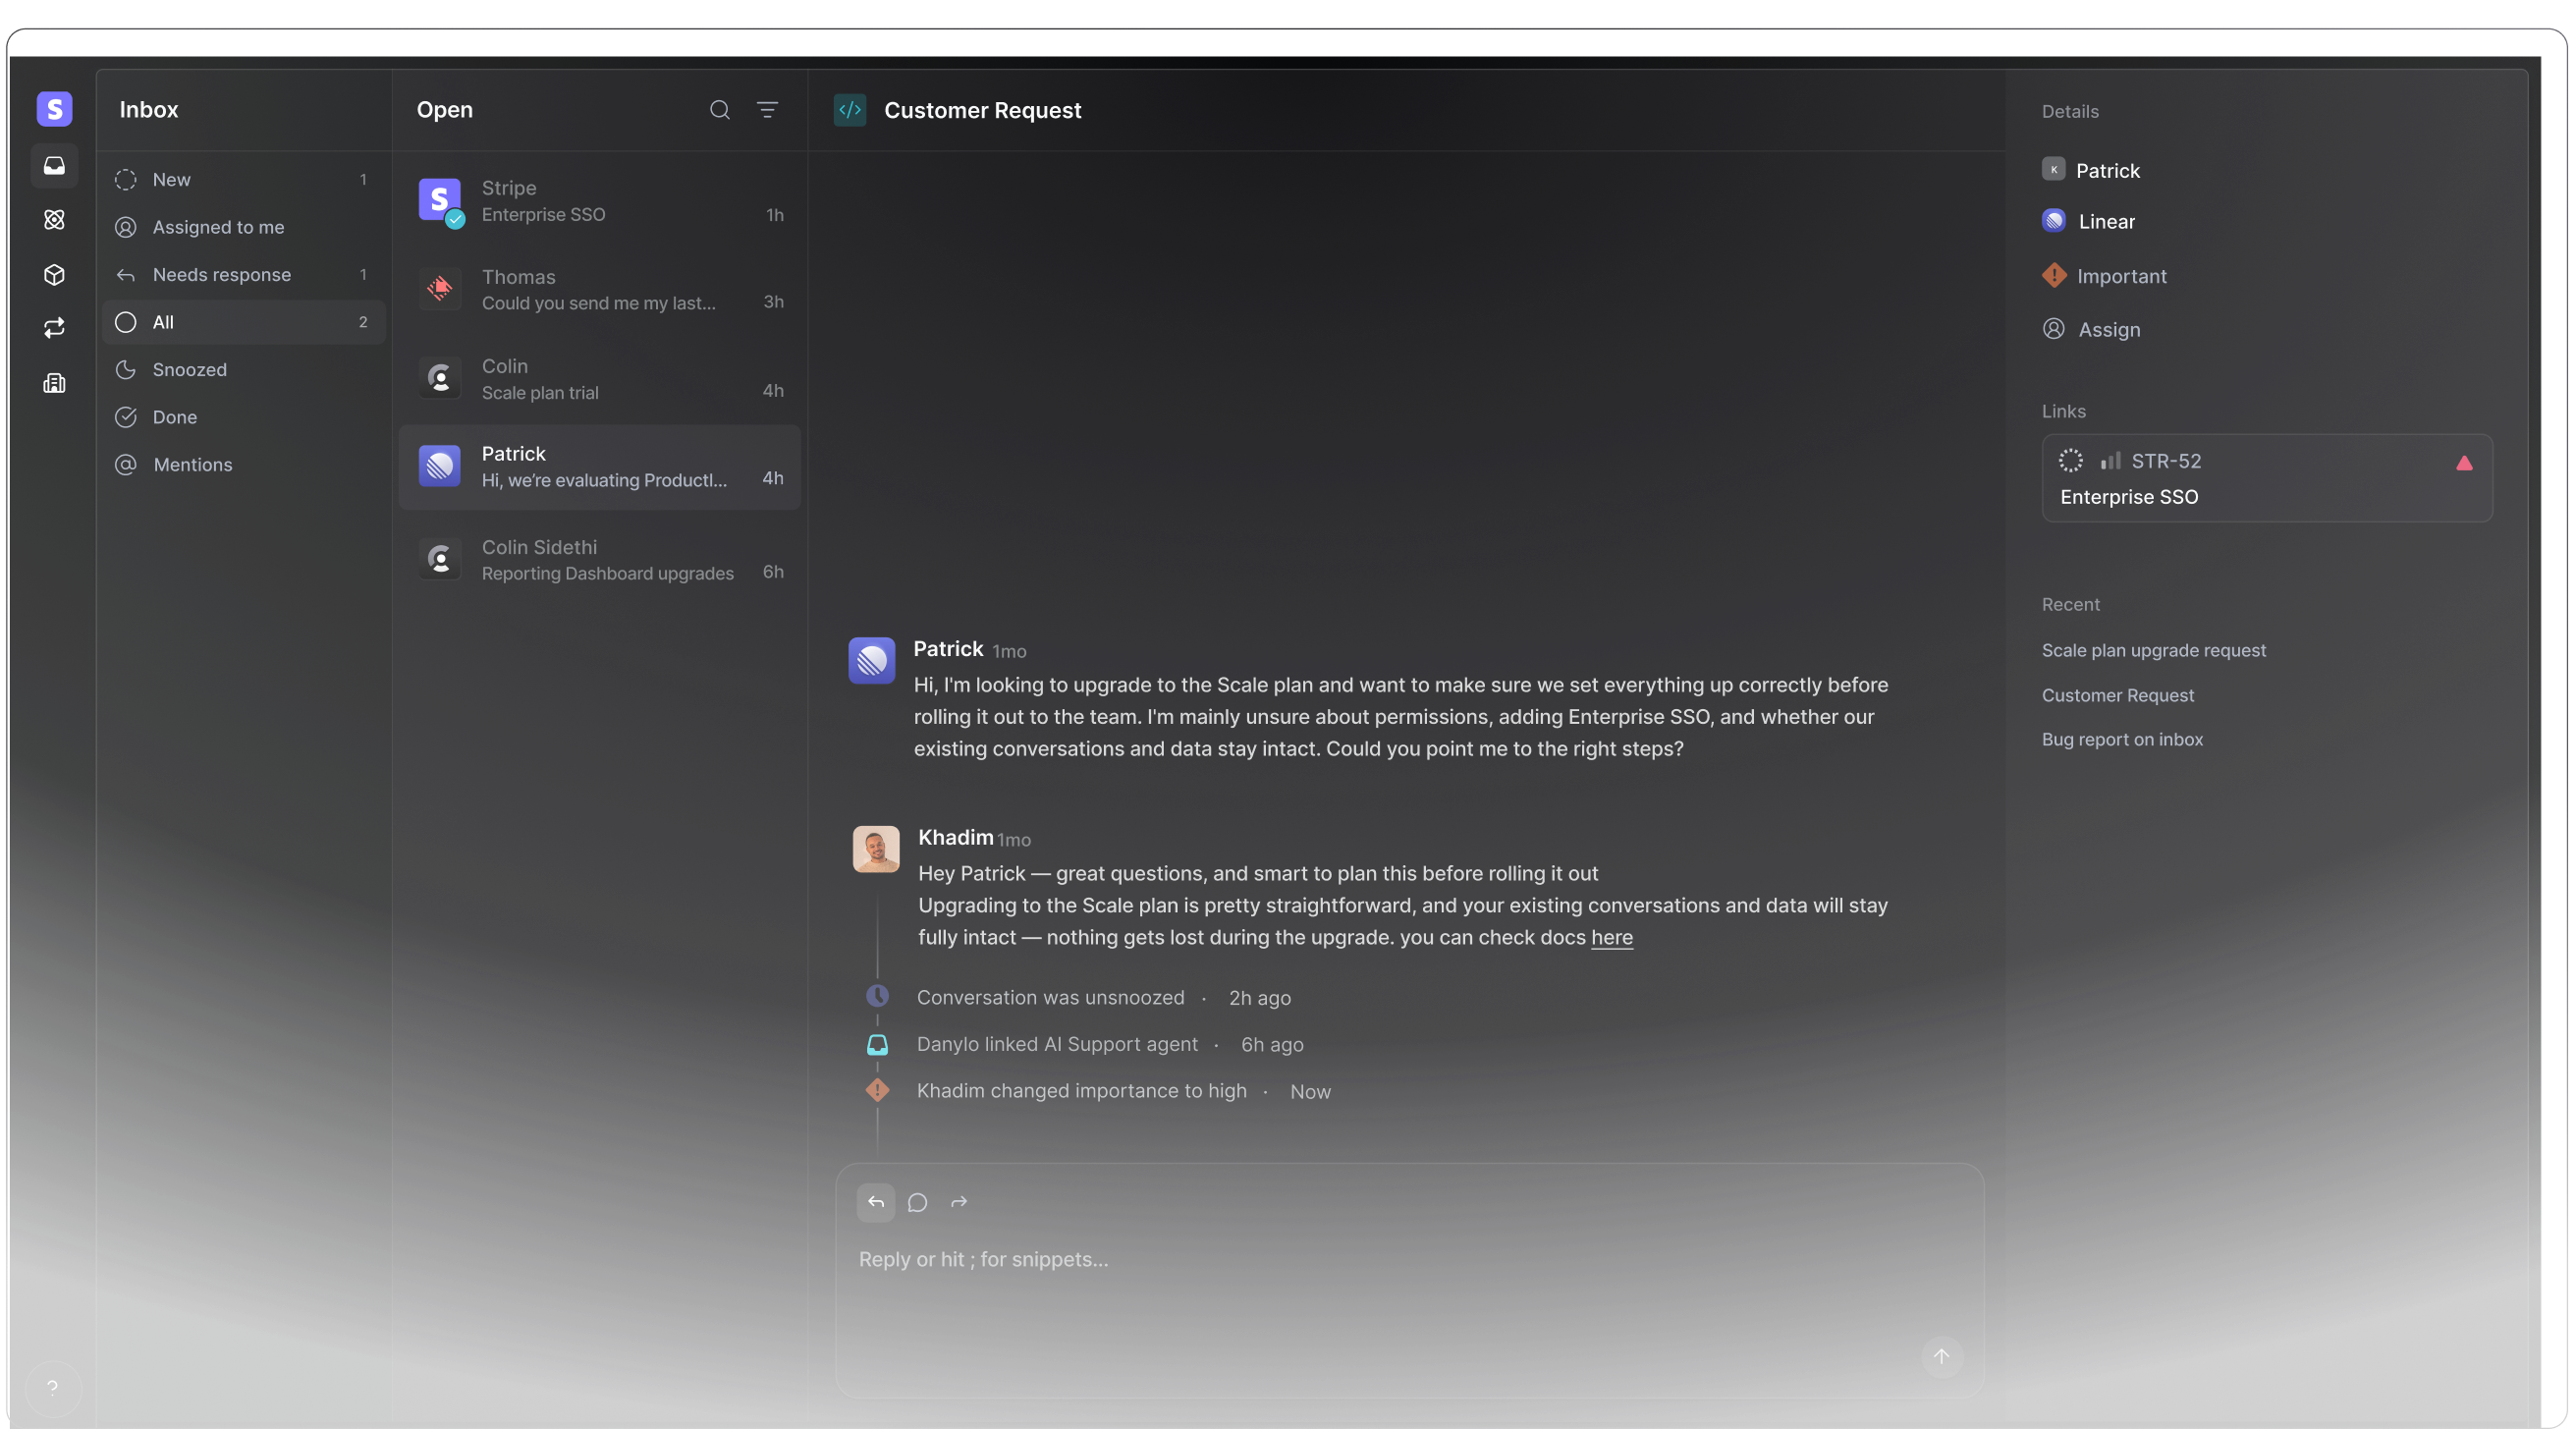
Task: Open search in the conversation list header
Action: click(x=719, y=110)
